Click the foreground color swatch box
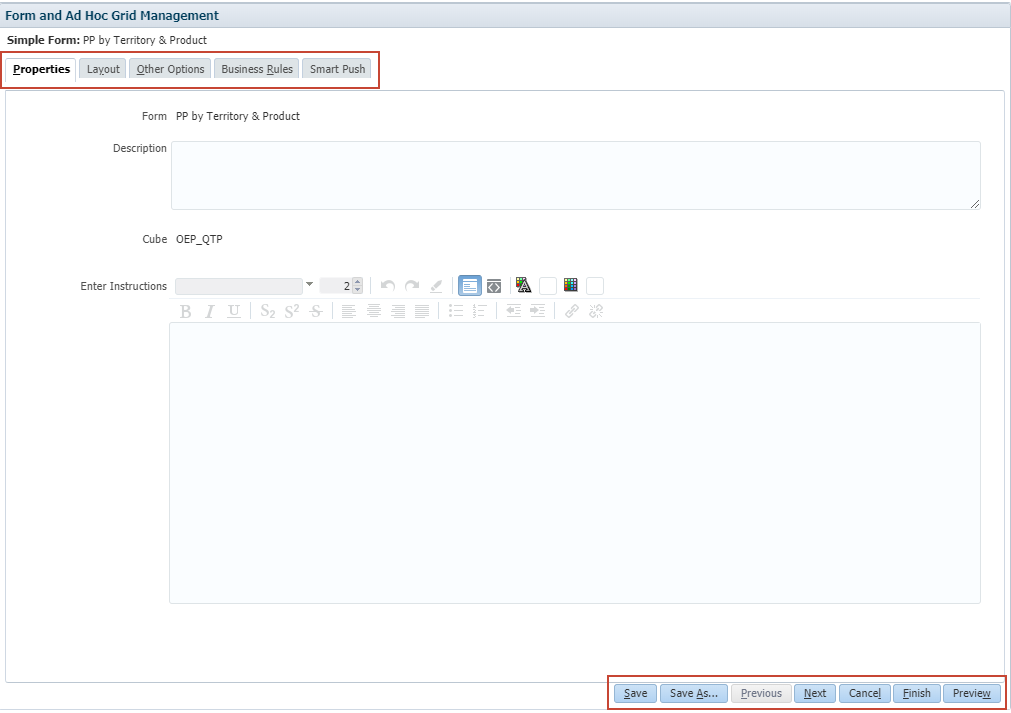Viewport: 1011px width, 713px height. tap(547, 286)
